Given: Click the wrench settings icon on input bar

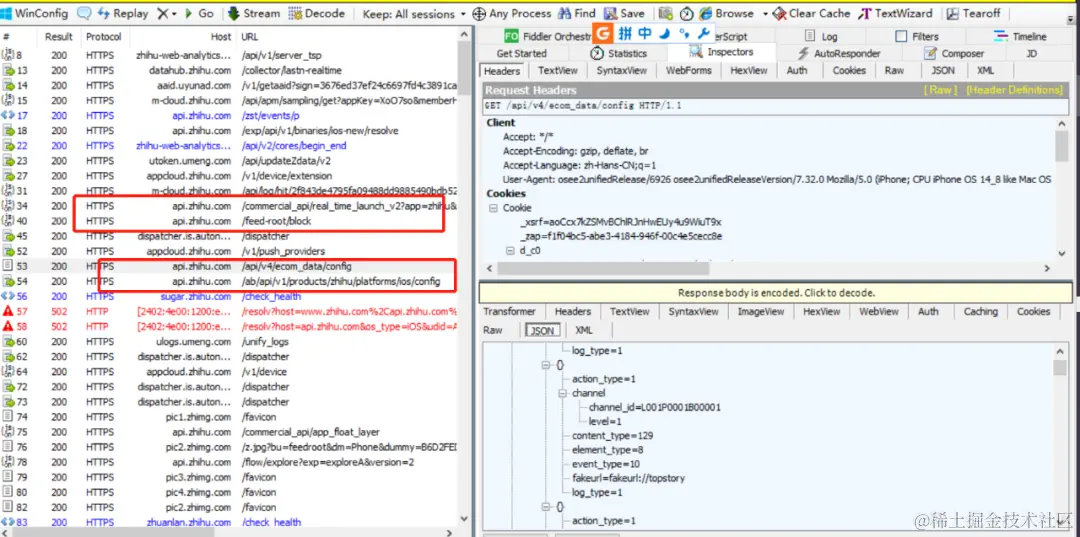Looking at the screenshot, I should click(x=703, y=32).
